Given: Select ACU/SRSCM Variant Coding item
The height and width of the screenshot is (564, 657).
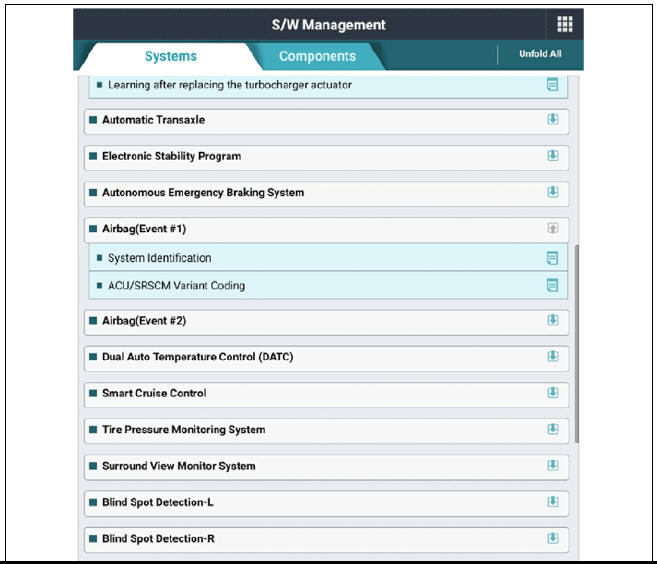Looking at the screenshot, I should coord(176,285).
